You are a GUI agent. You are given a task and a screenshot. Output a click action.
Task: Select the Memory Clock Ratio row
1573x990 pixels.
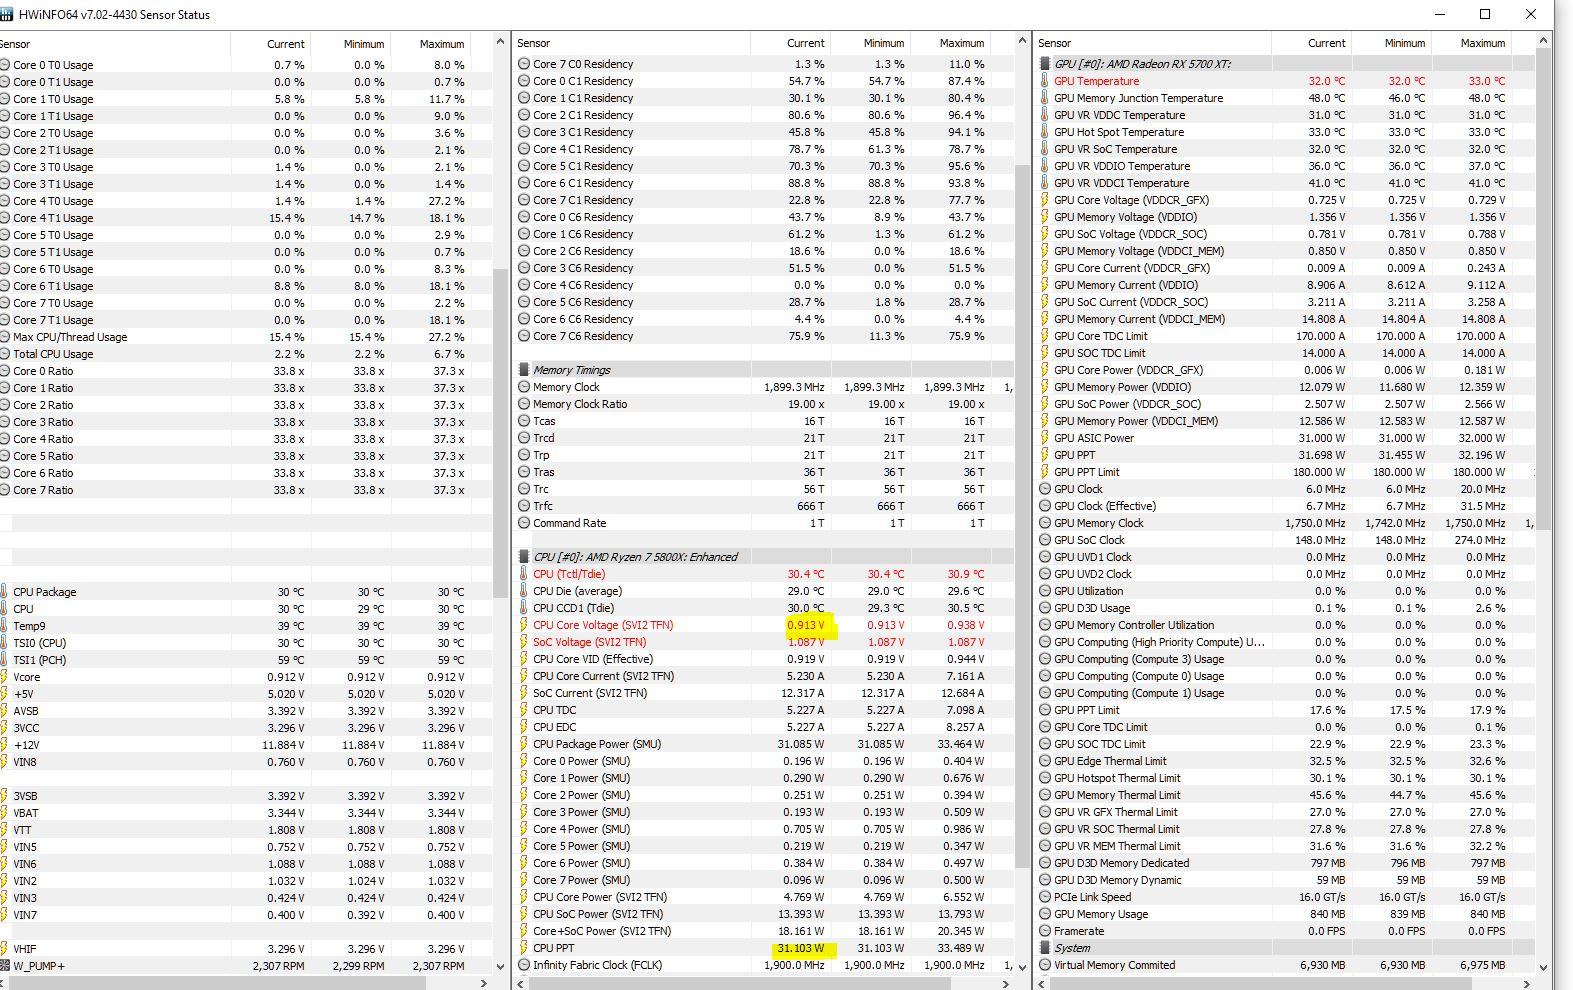tap(764, 404)
